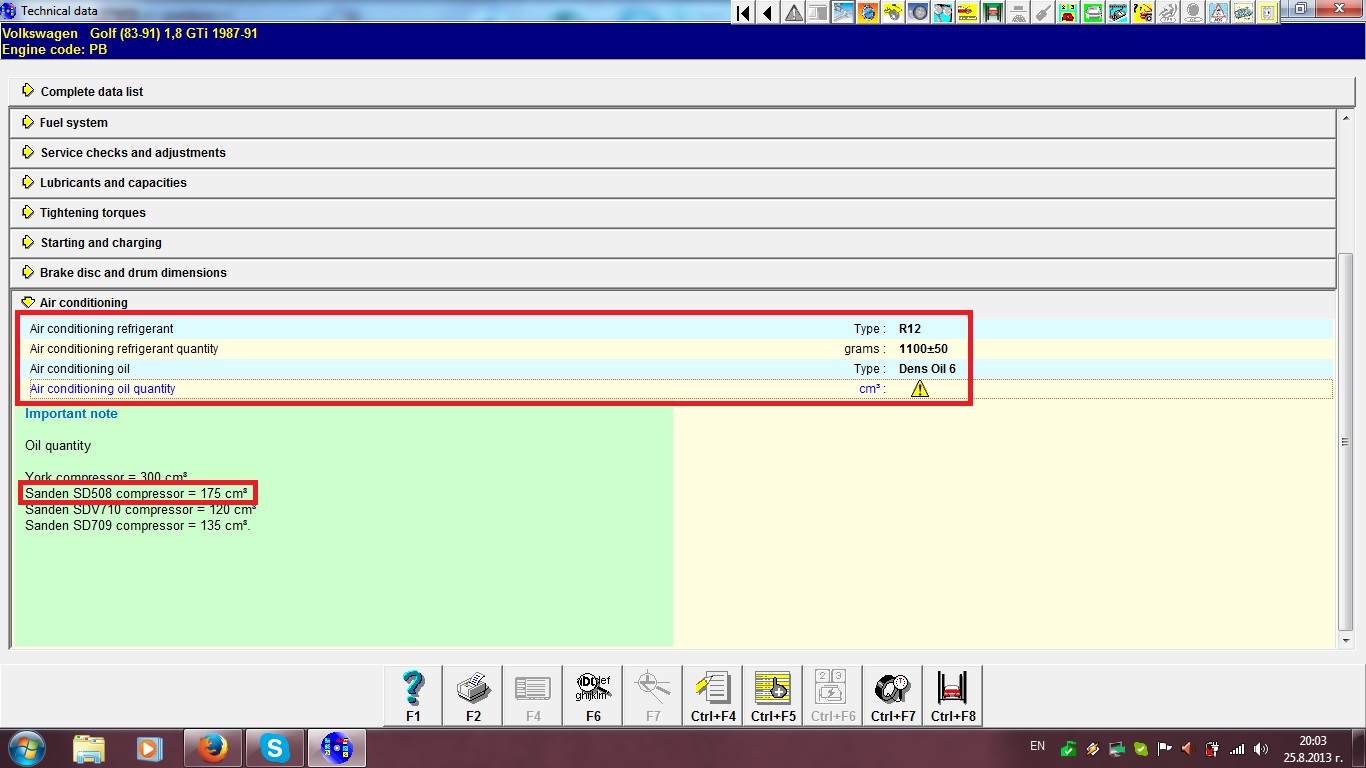1366x768 pixels.
Task: Click the warning triangle icon in top toolbar
Action: coord(793,13)
